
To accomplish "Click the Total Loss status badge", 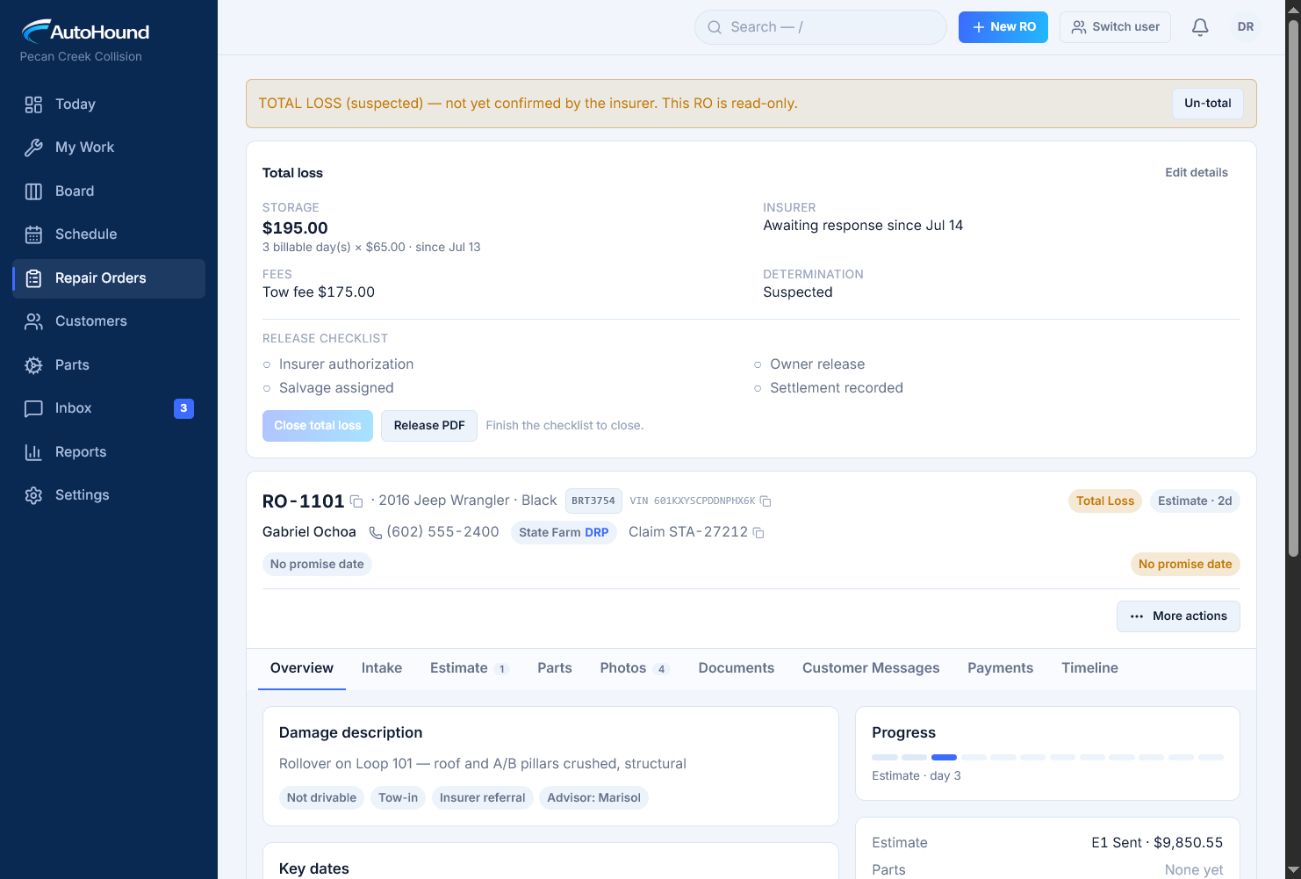I will [1105, 501].
